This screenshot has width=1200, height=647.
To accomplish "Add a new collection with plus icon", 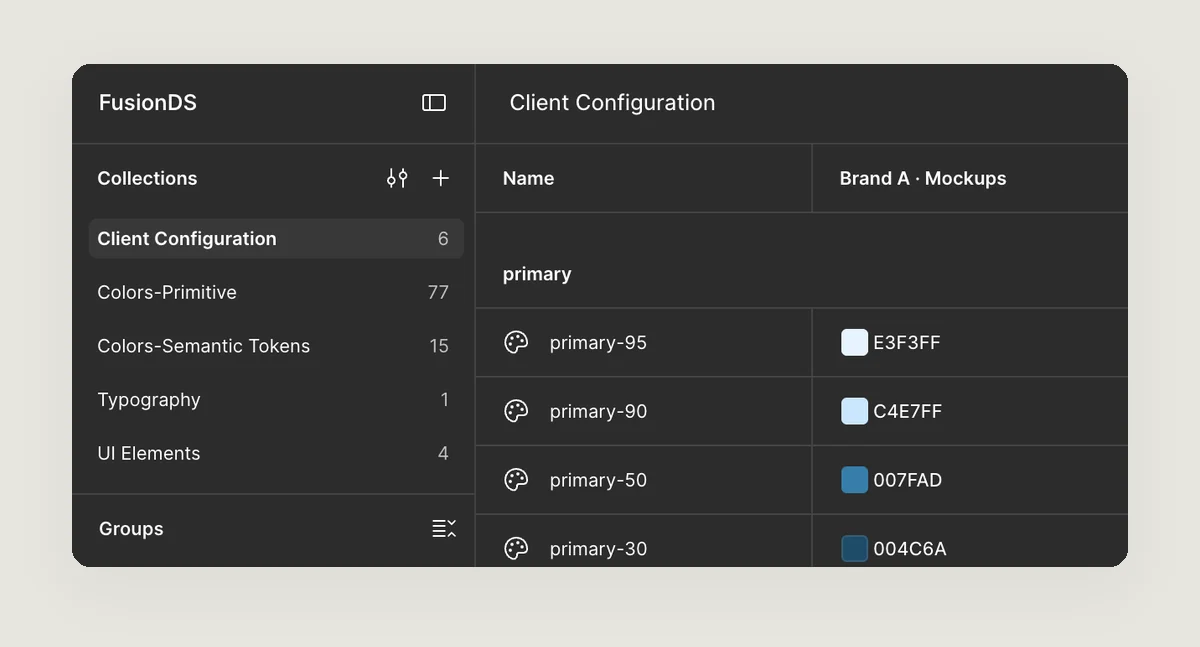I will click(440, 178).
